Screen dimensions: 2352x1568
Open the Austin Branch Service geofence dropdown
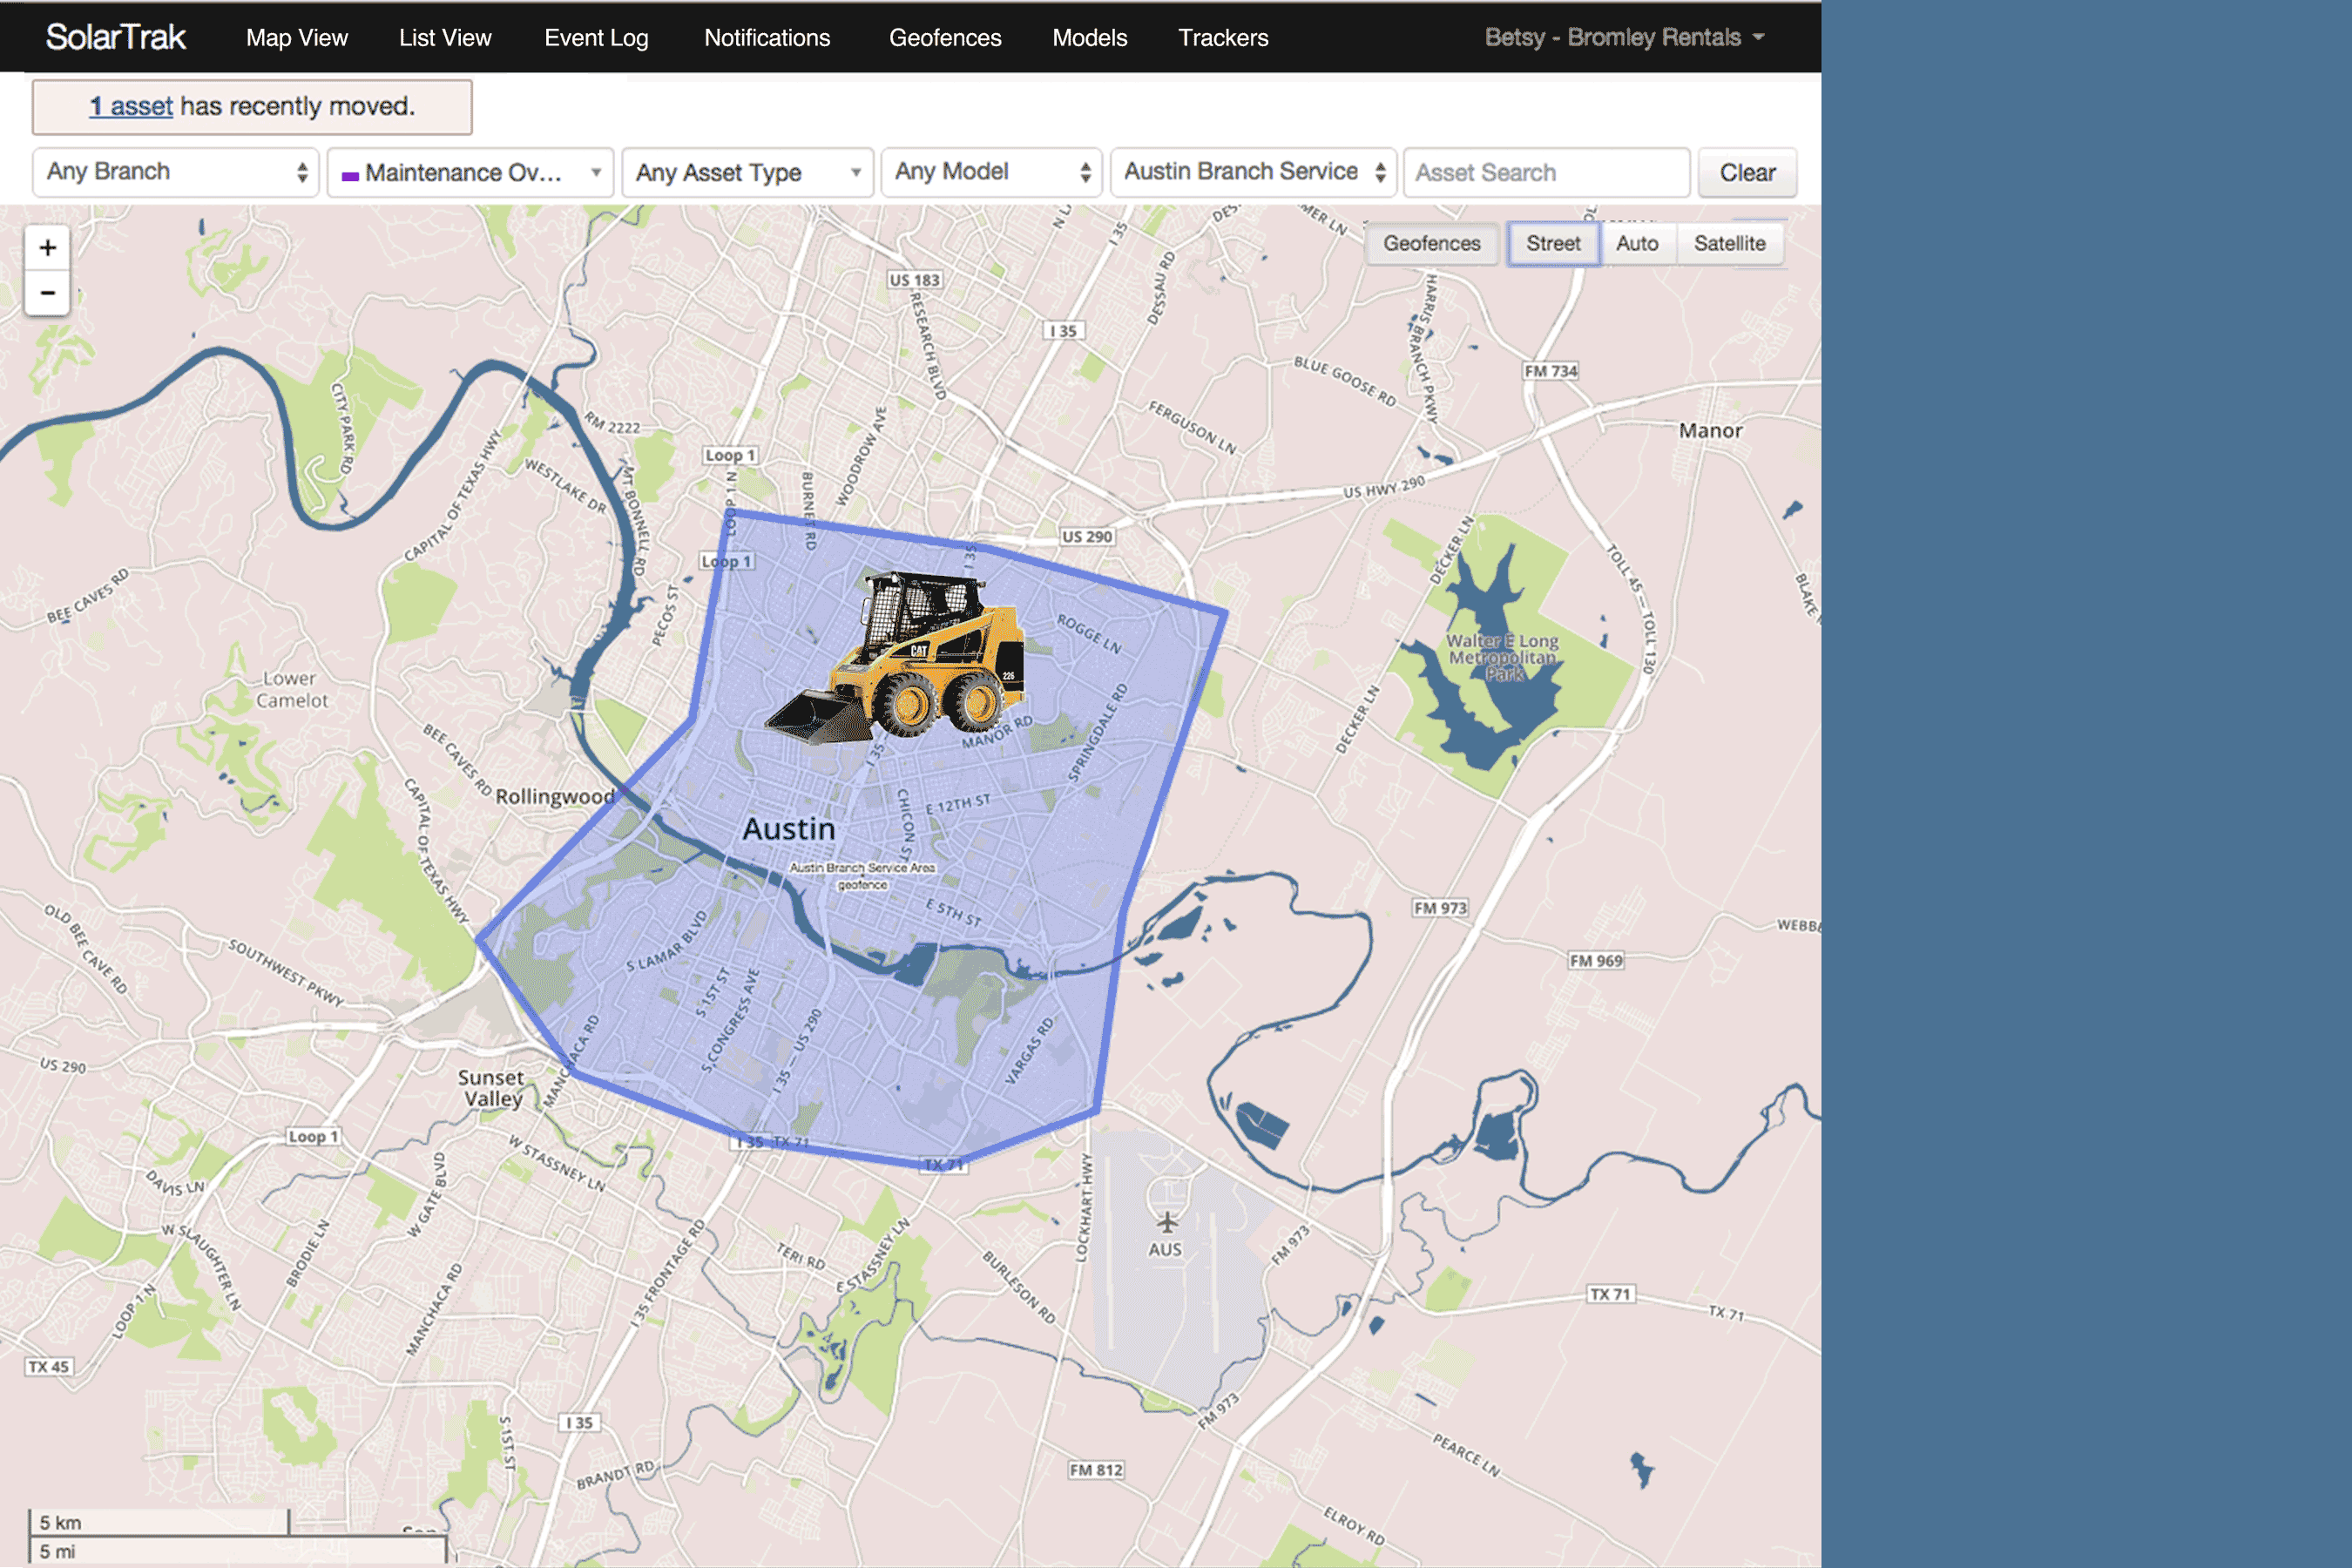tap(1254, 172)
